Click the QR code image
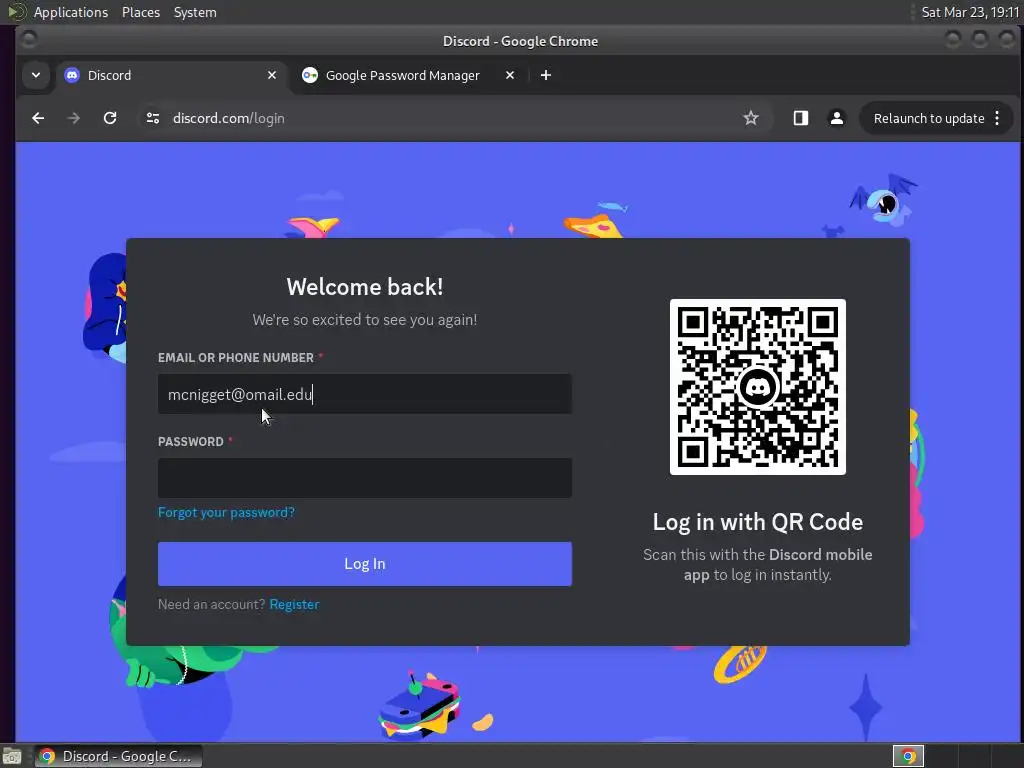1024x768 pixels. click(x=758, y=387)
